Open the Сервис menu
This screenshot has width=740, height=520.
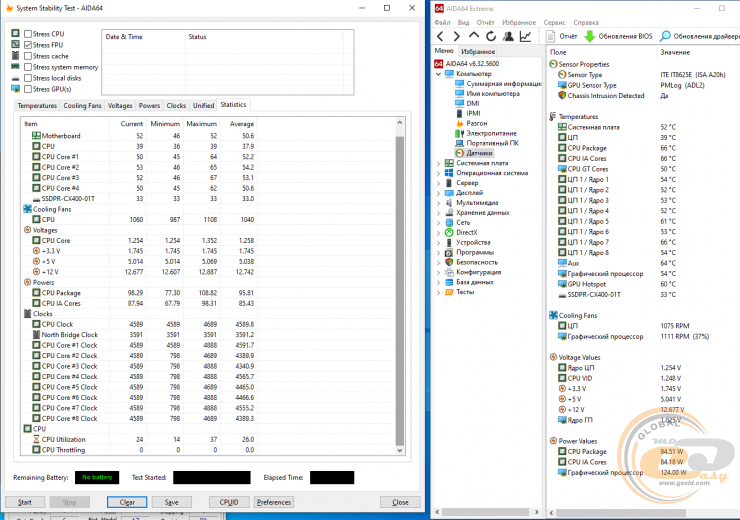click(554, 22)
